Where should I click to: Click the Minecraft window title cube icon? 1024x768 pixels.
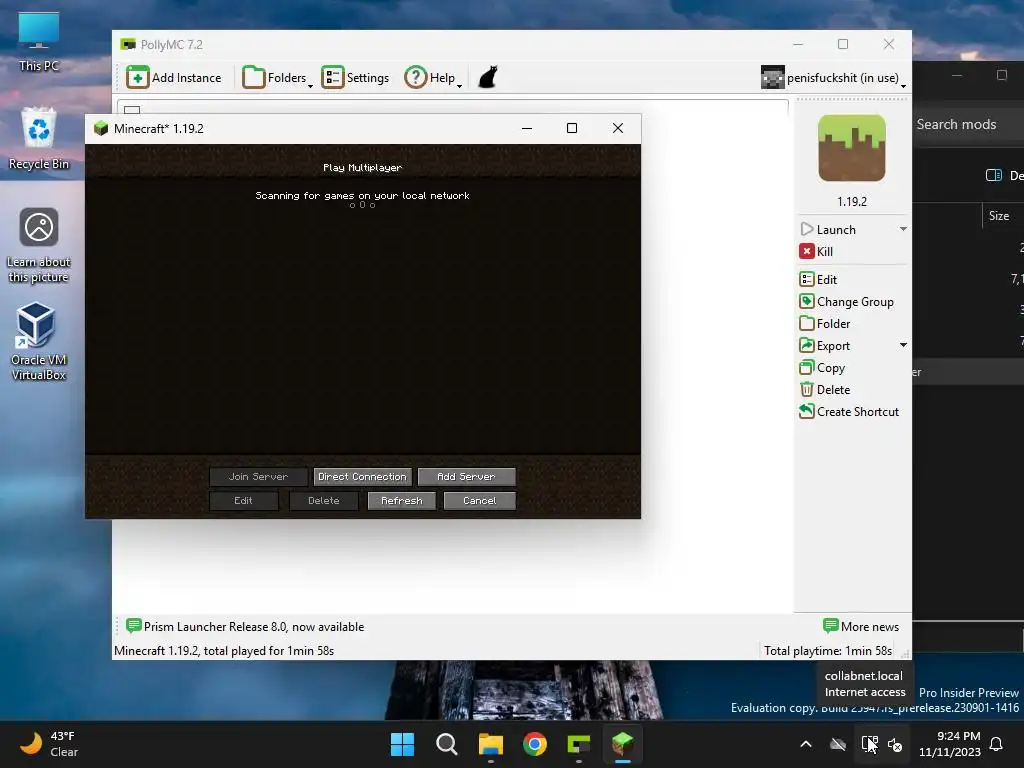[101, 128]
